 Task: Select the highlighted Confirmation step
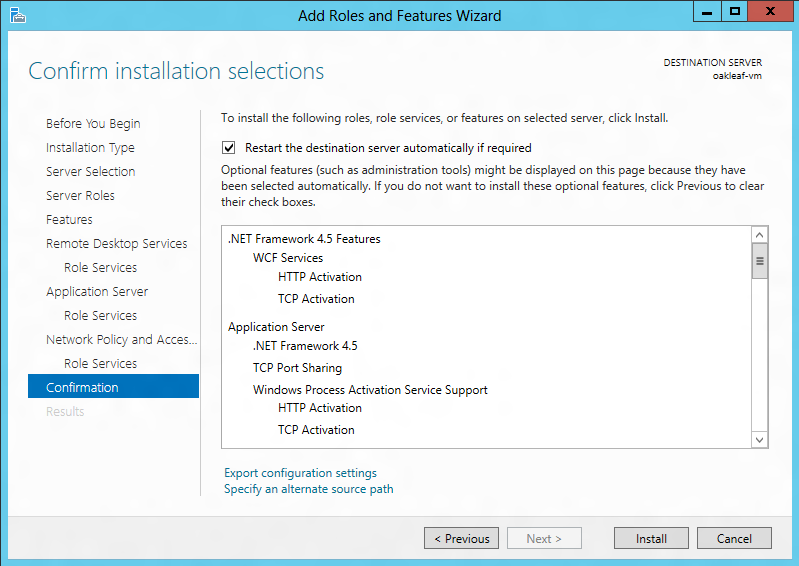tap(113, 386)
